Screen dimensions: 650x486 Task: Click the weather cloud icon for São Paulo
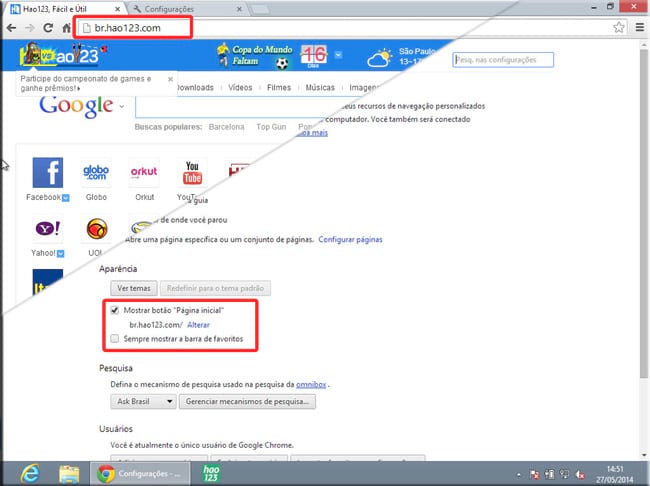click(x=380, y=57)
